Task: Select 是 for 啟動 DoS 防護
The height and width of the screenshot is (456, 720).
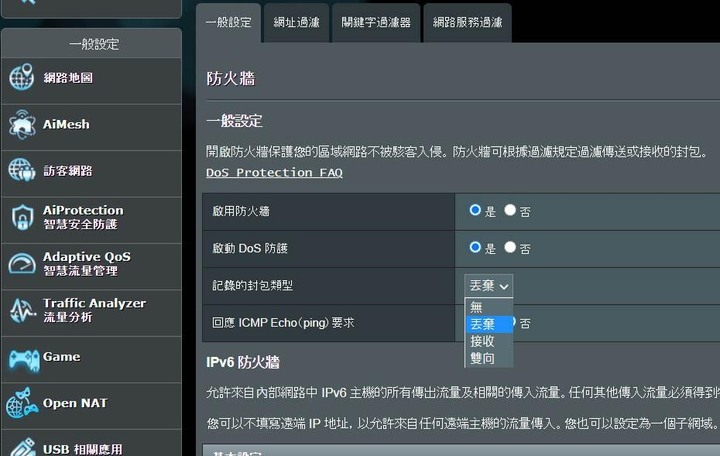Action: 475,248
